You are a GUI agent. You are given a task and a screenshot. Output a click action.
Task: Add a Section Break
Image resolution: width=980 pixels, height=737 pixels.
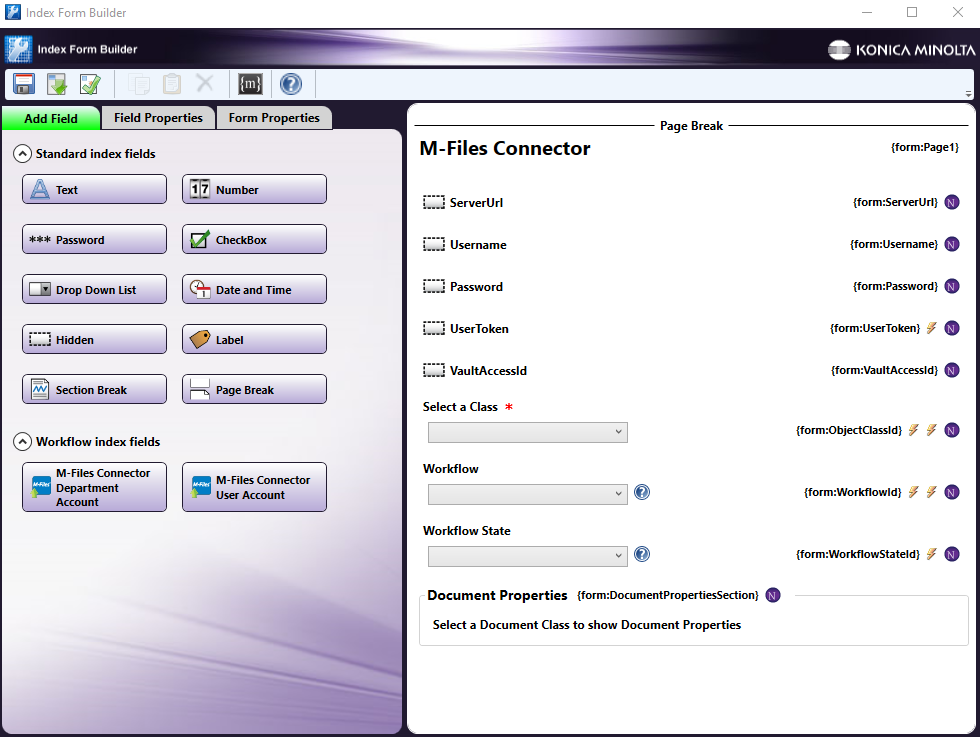click(94, 389)
